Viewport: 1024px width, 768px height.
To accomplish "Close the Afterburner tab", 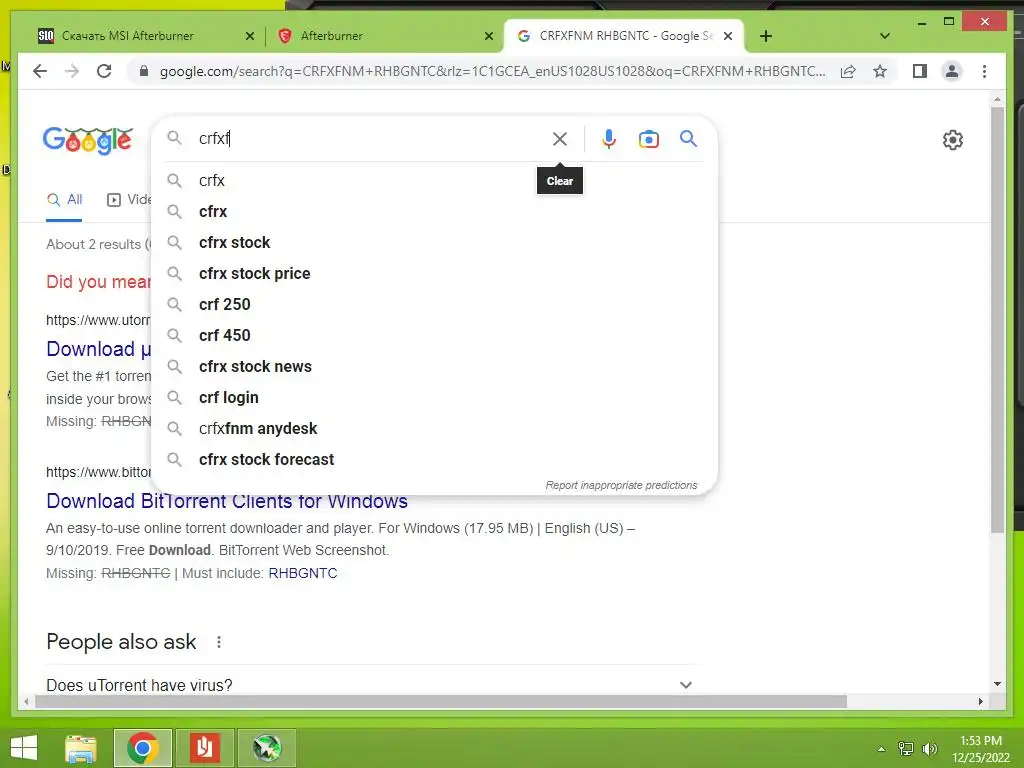I will pos(488,36).
